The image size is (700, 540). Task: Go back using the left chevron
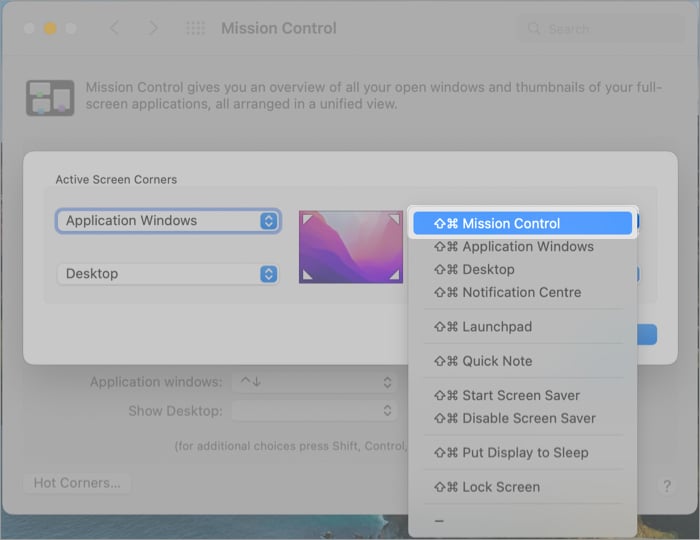pyautogui.click(x=114, y=28)
